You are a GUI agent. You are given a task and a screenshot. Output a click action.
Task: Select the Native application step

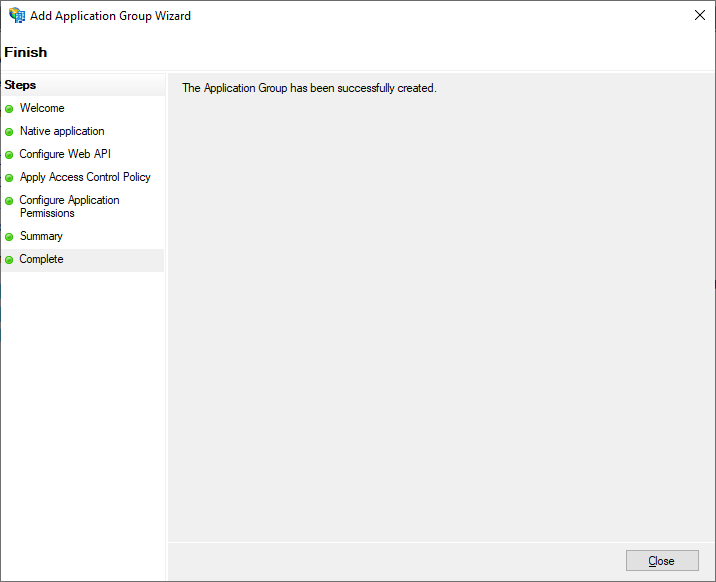point(62,131)
